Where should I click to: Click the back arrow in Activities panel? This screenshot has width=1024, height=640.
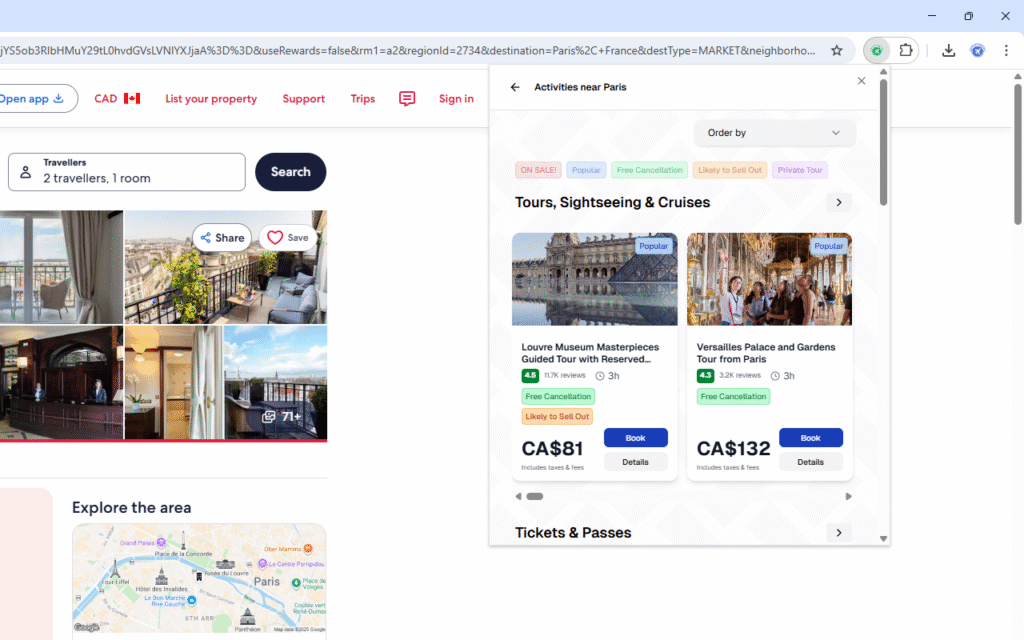pyautogui.click(x=515, y=87)
